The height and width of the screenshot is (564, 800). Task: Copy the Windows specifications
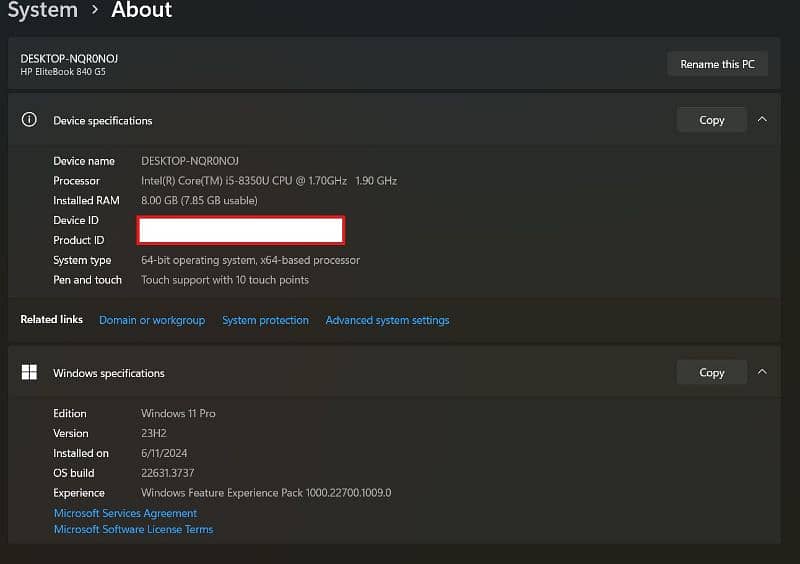pos(711,372)
